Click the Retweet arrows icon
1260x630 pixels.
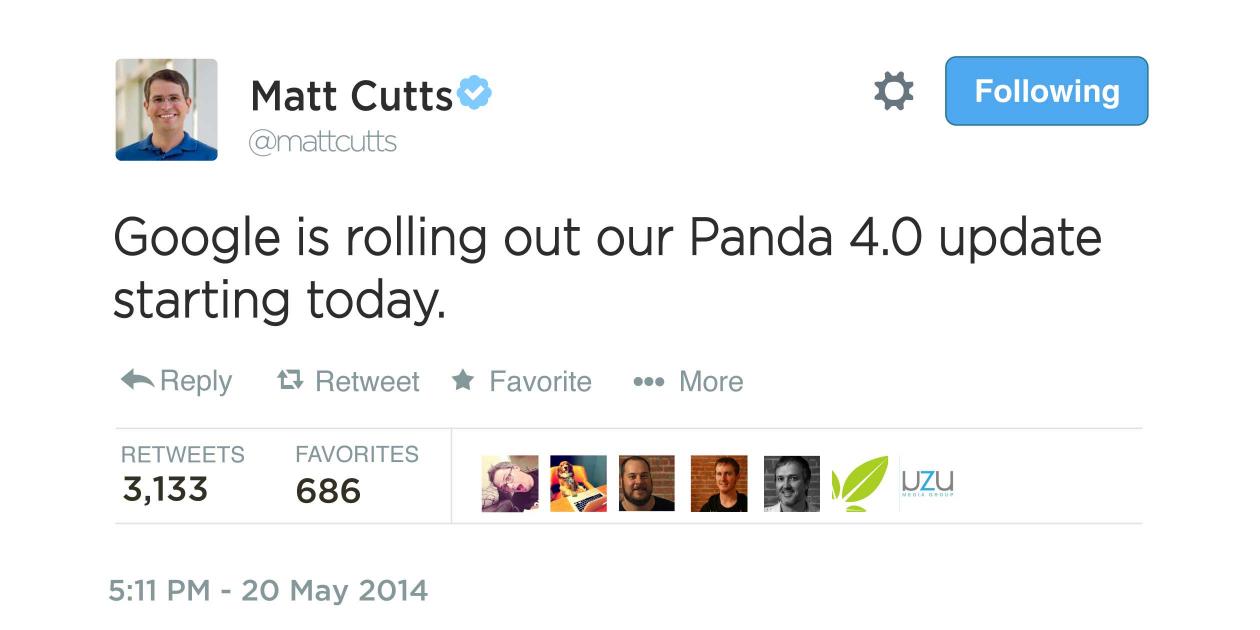290,380
